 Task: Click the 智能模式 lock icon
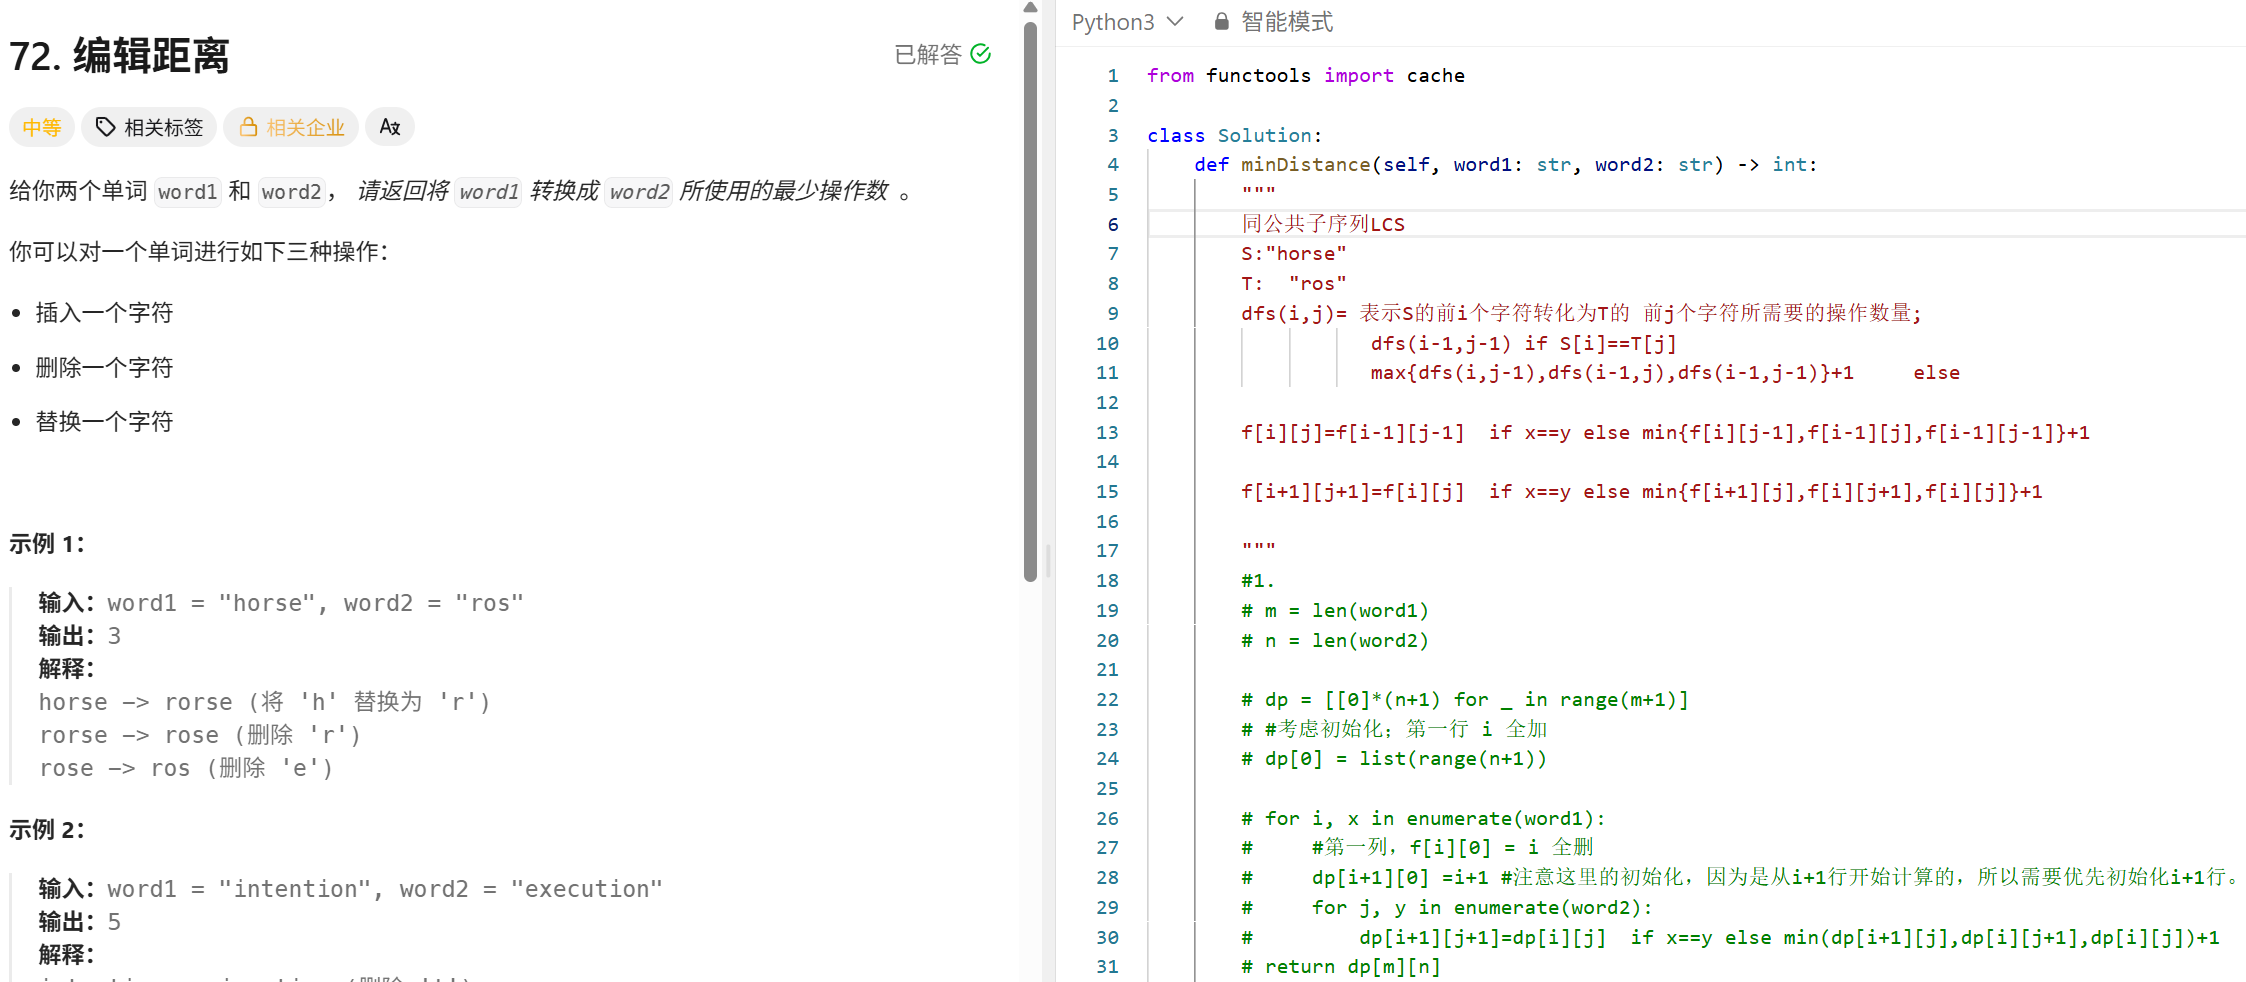(x=1221, y=21)
